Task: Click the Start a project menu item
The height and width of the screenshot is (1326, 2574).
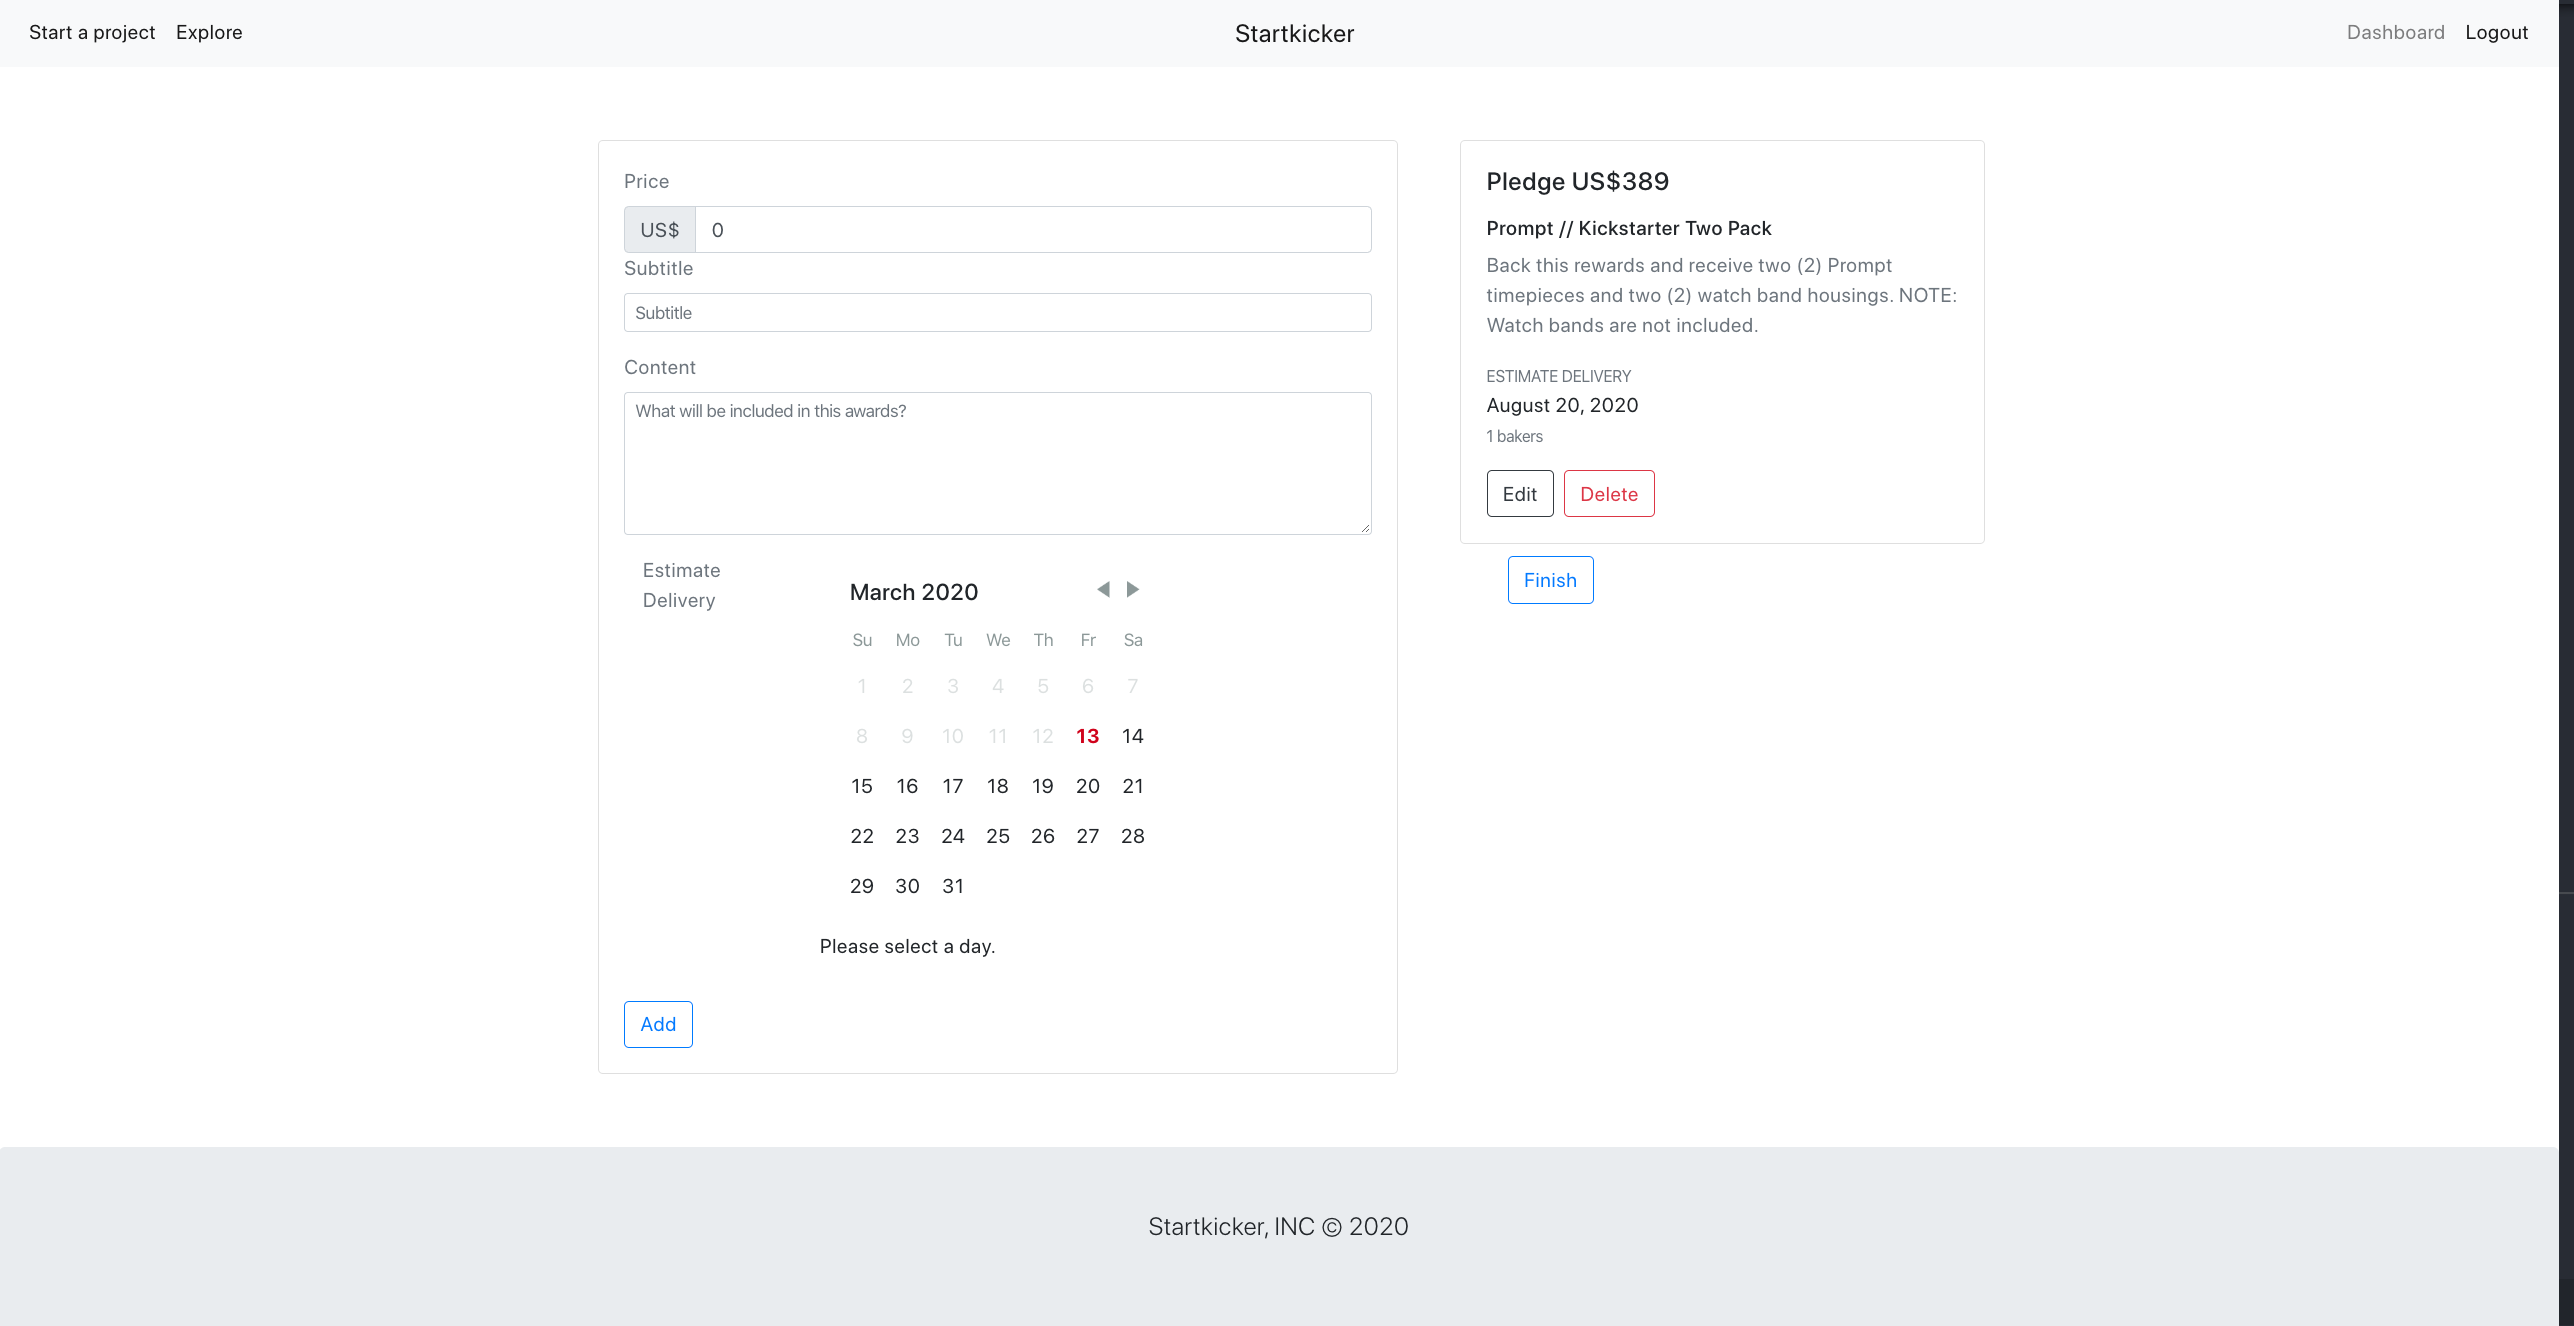Action: pos(90,32)
